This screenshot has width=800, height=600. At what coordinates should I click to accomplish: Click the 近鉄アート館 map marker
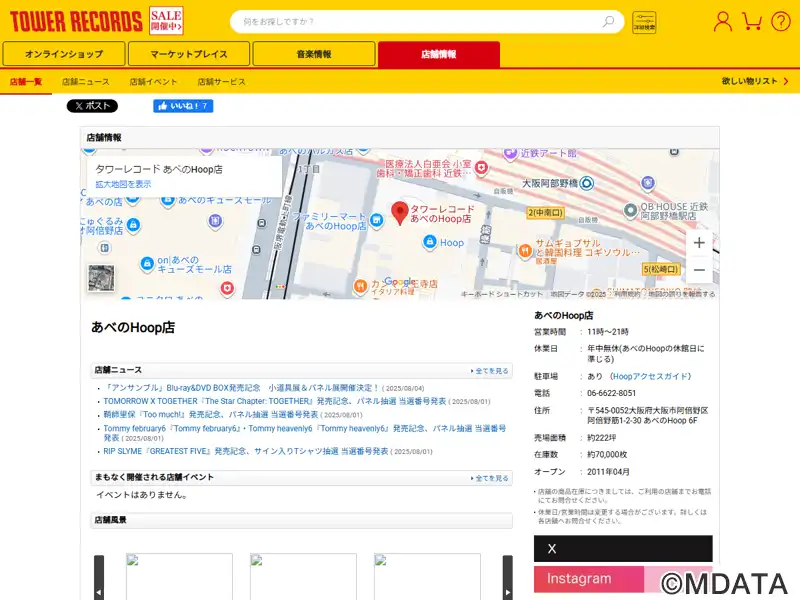pyautogui.click(x=510, y=153)
